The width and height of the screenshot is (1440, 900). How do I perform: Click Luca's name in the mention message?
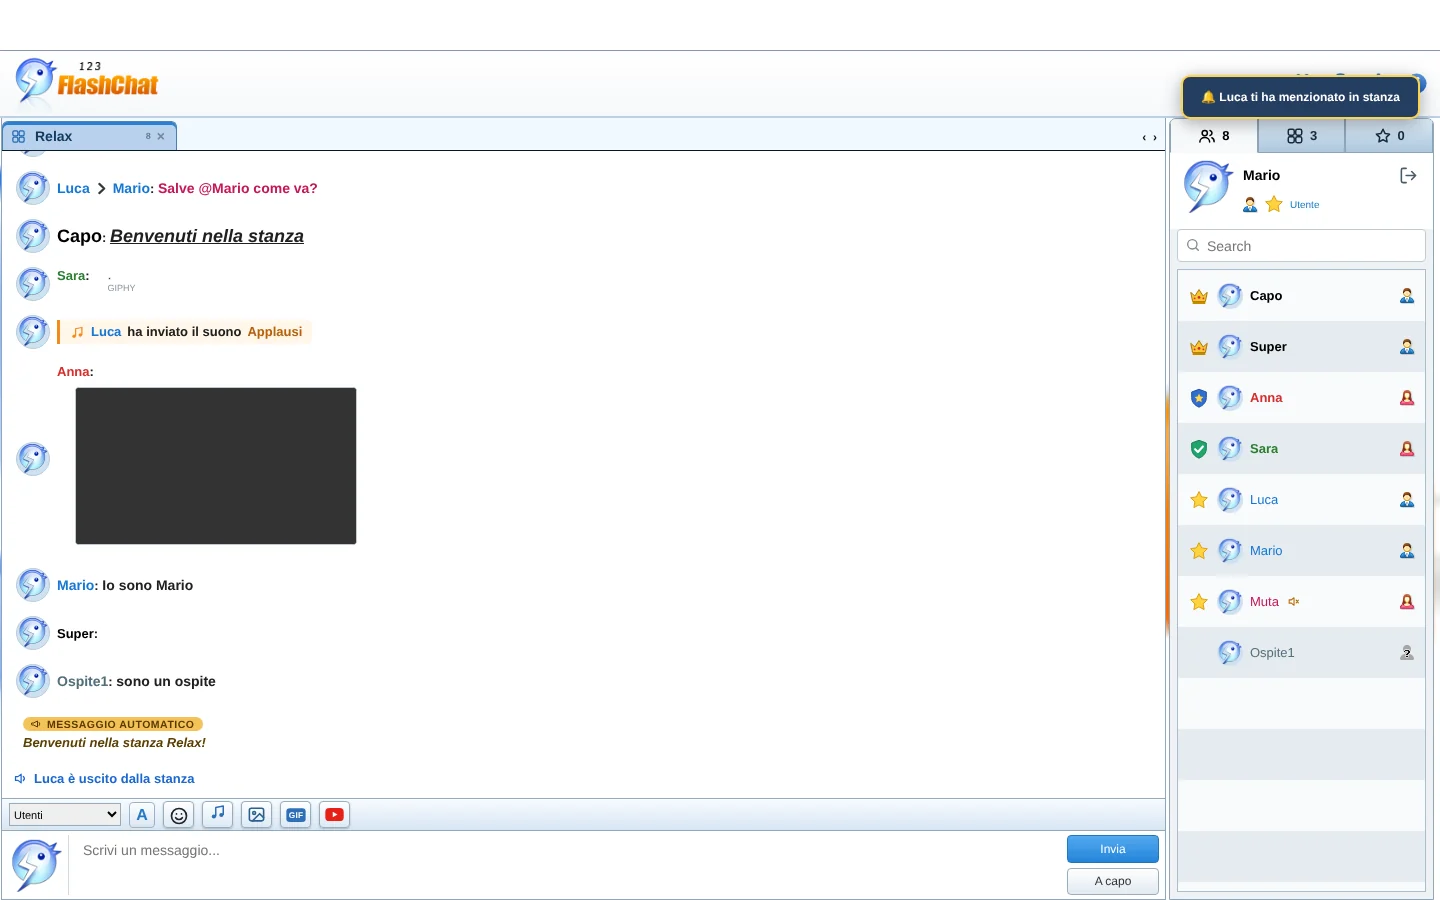coord(73,188)
